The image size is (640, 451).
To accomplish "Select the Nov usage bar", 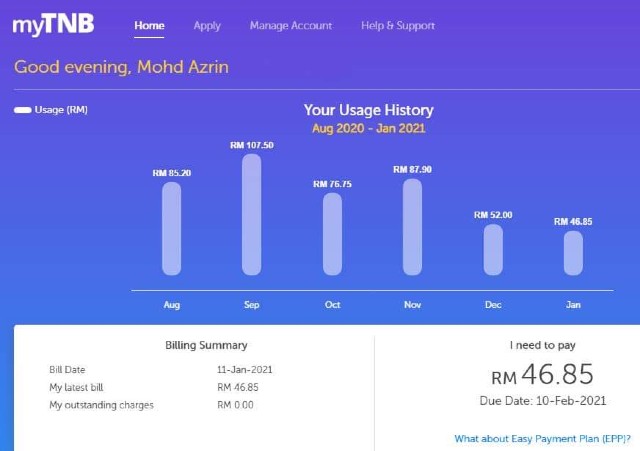I will (x=412, y=227).
